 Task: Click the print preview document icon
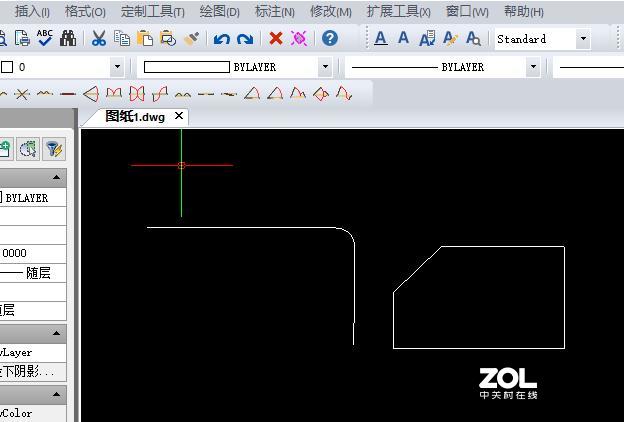click(x=22, y=38)
